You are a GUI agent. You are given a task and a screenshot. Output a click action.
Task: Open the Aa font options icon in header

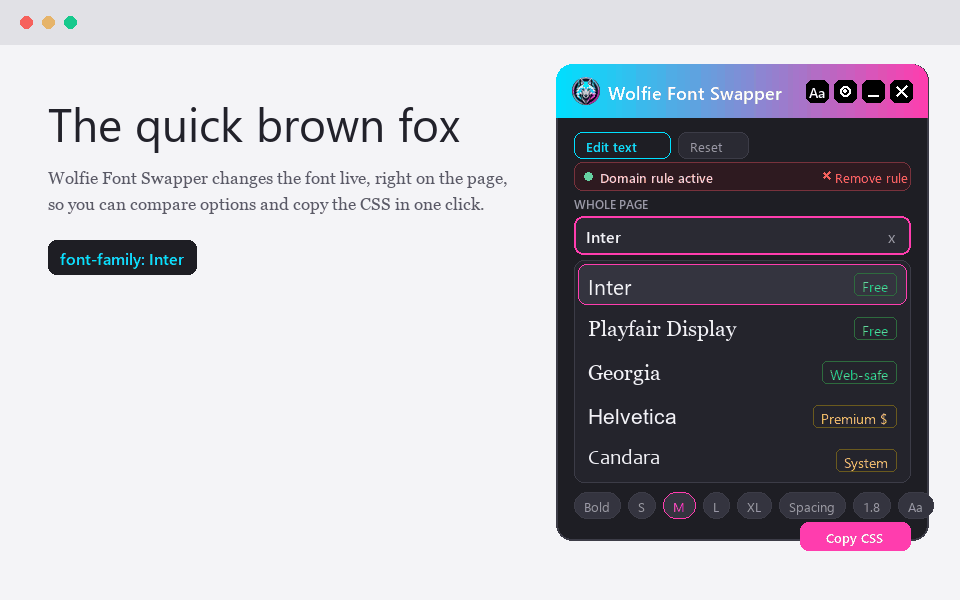817,92
